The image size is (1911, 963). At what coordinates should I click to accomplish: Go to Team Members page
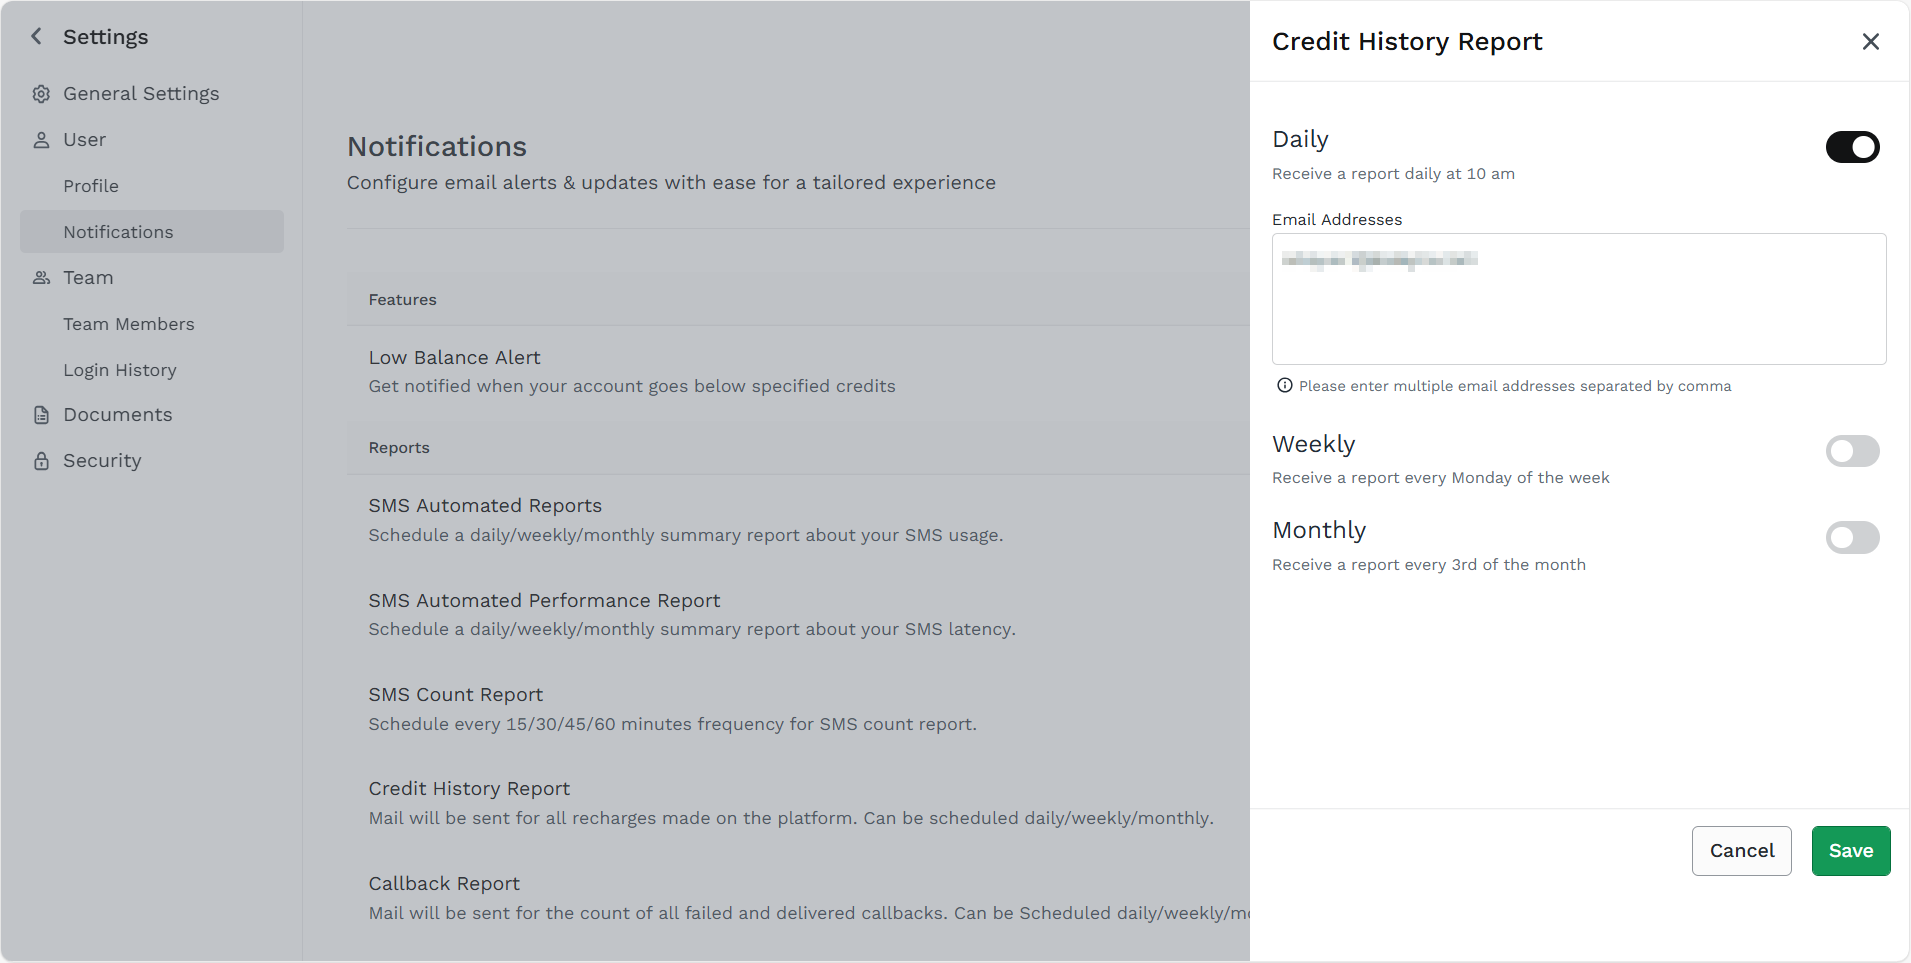129,324
